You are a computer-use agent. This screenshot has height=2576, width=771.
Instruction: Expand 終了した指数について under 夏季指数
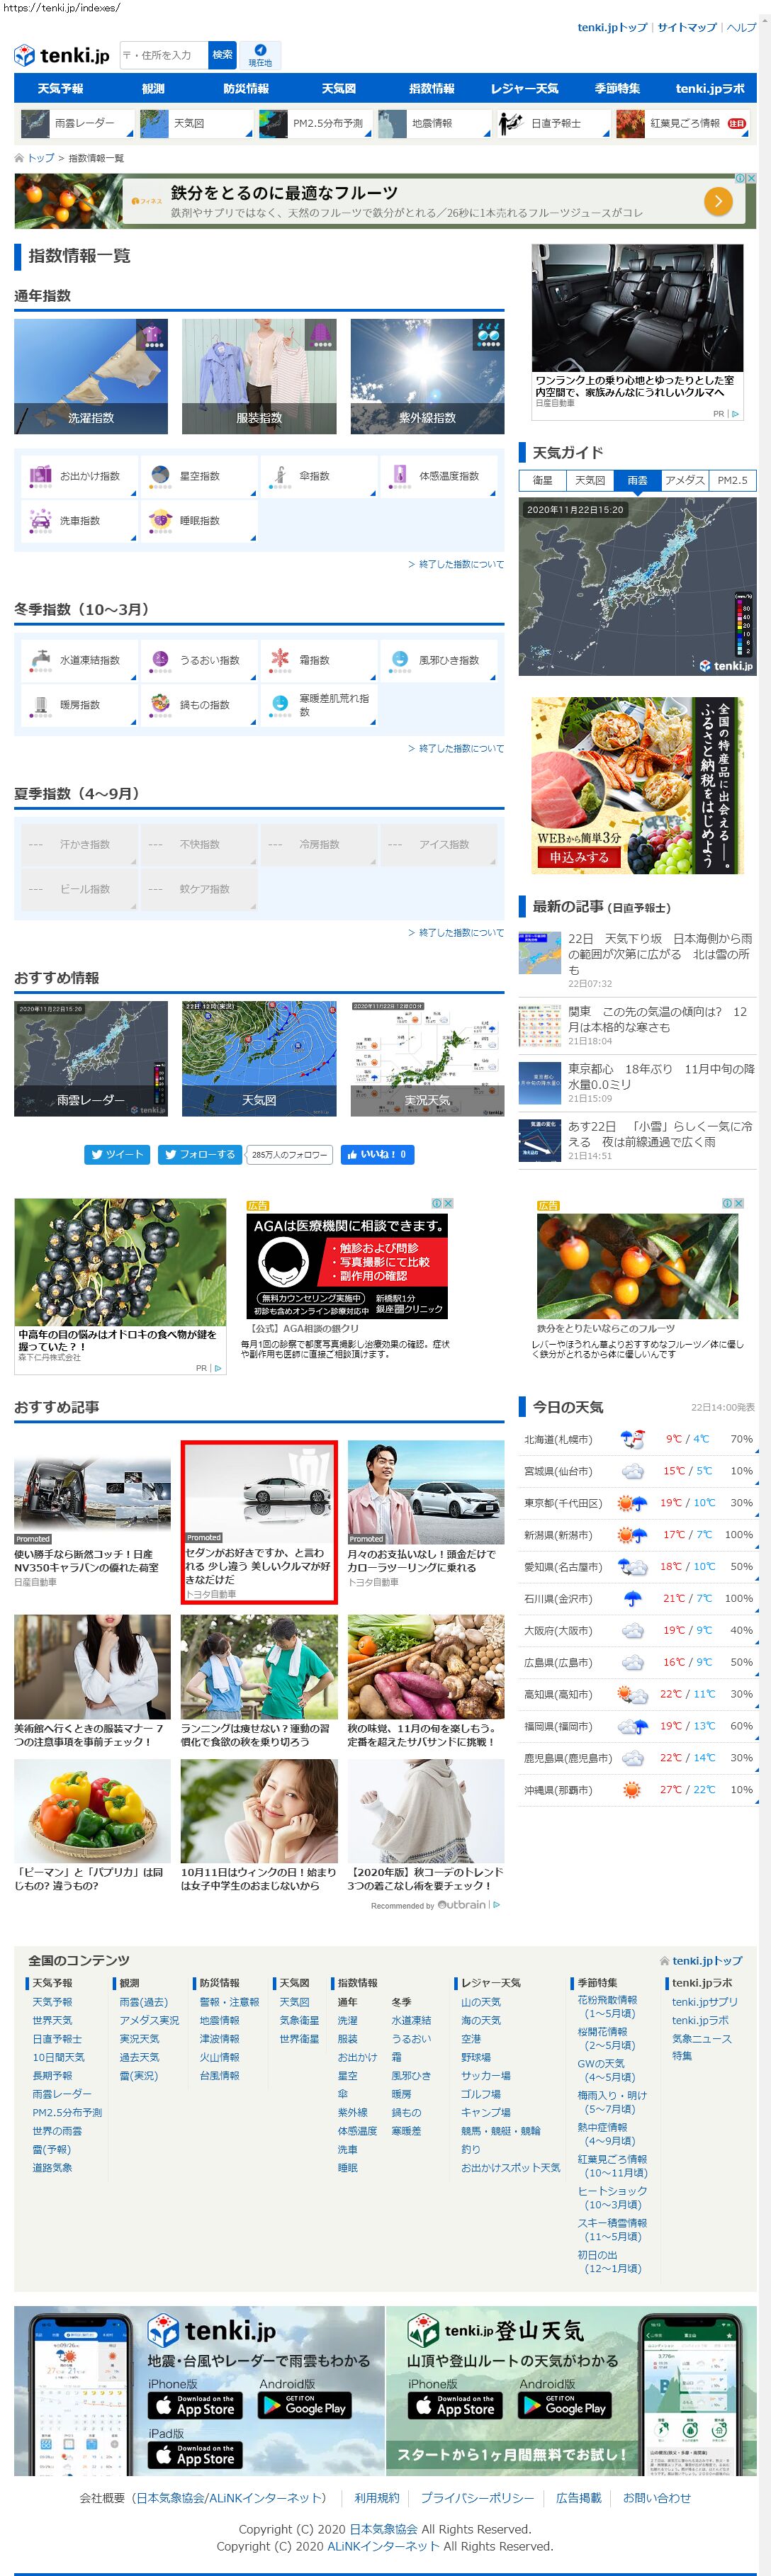[456, 932]
